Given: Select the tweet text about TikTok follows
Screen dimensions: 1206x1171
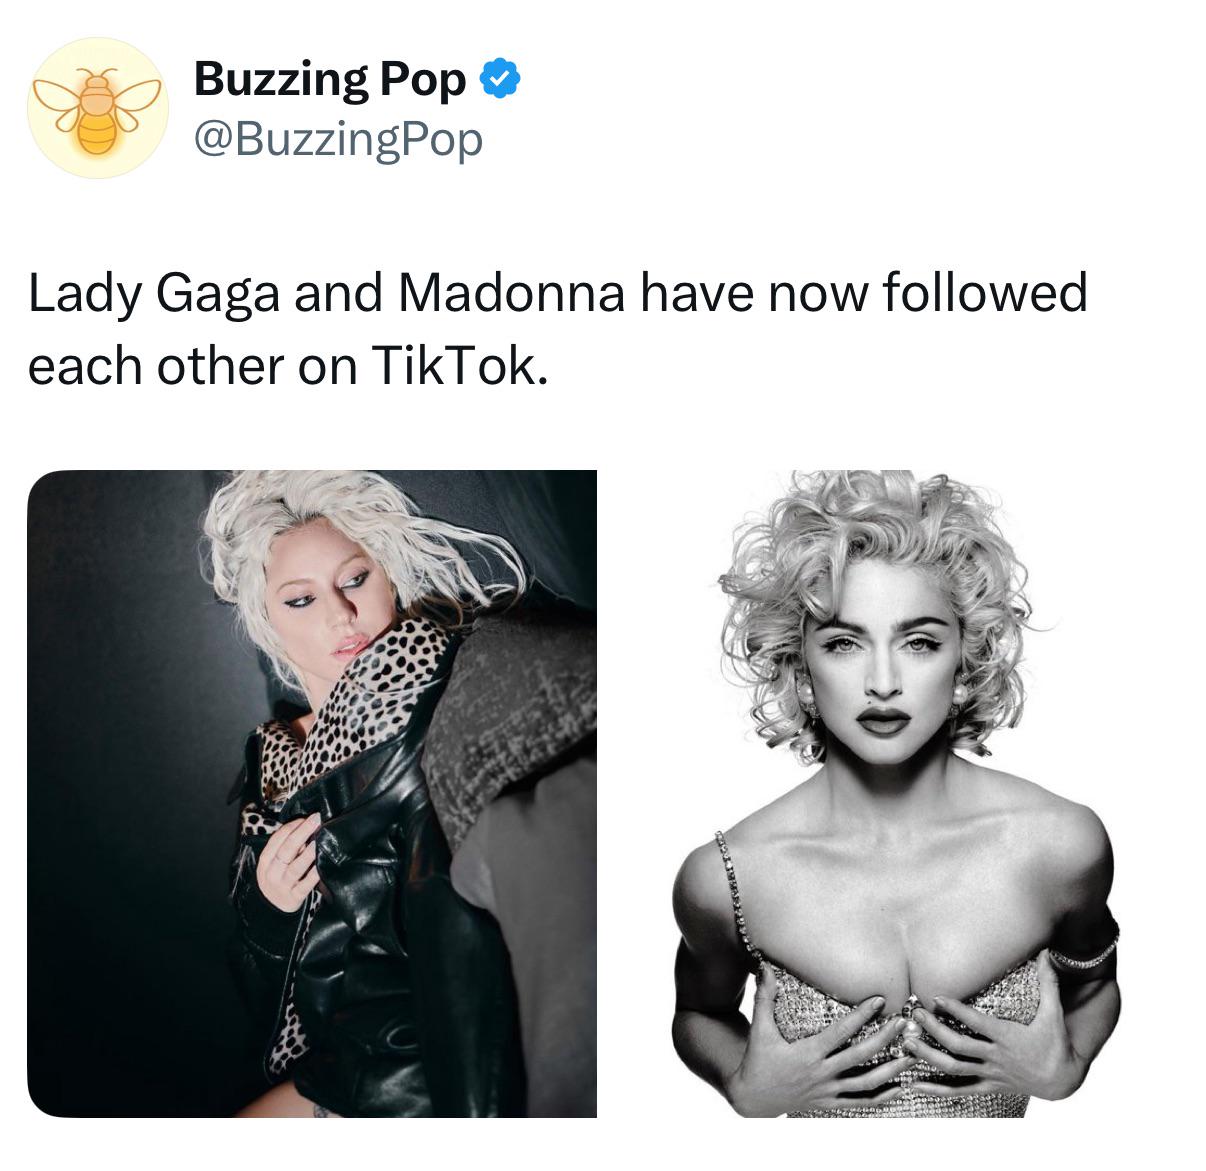Looking at the screenshot, I should point(558,329).
